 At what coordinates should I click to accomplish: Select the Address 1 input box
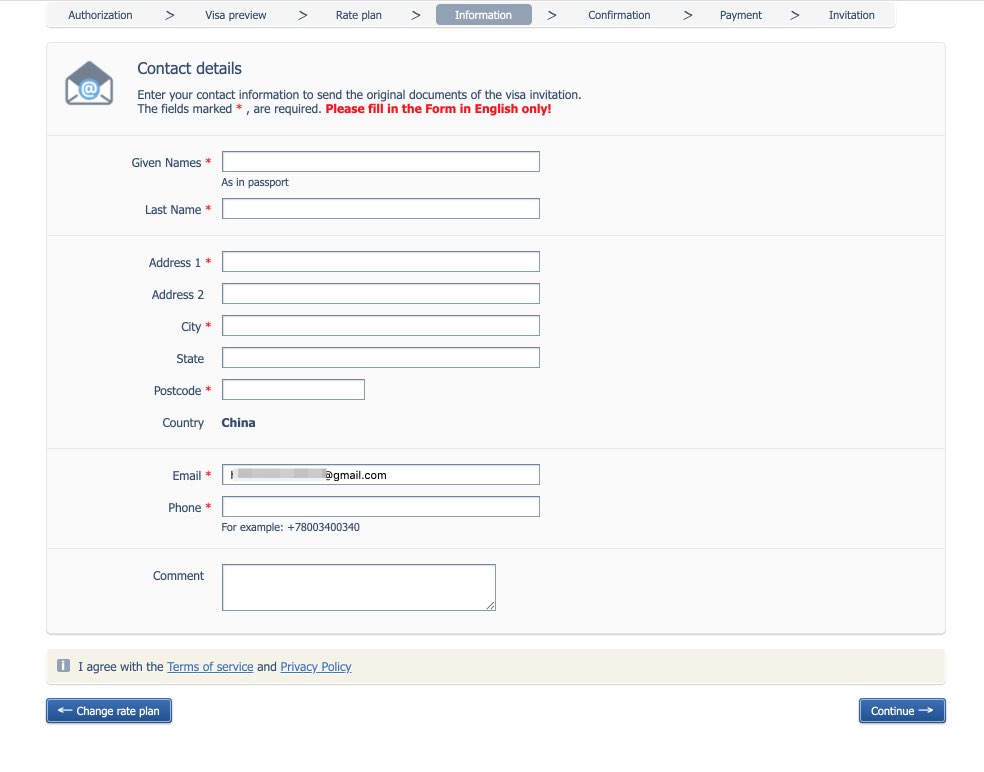click(380, 262)
